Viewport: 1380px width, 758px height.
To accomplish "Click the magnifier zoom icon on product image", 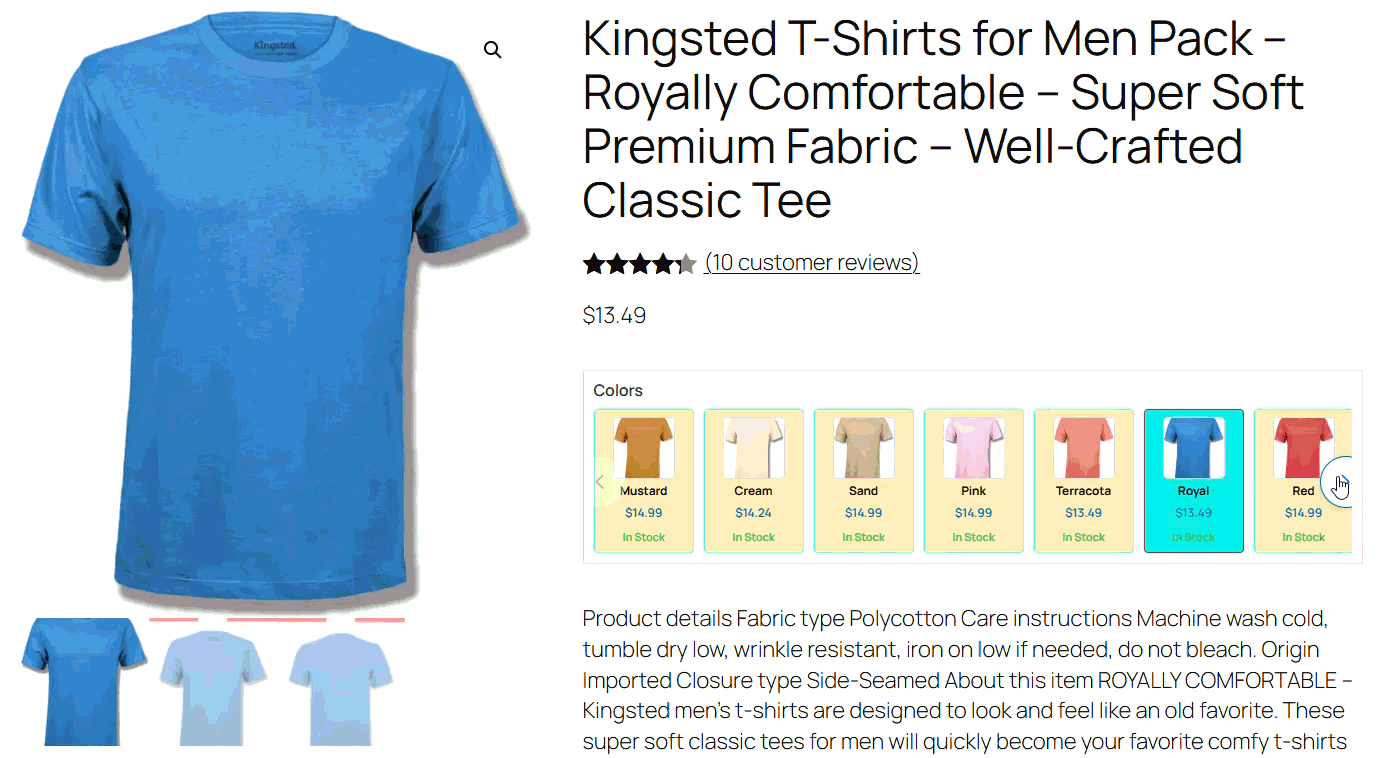I will (493, 50).
